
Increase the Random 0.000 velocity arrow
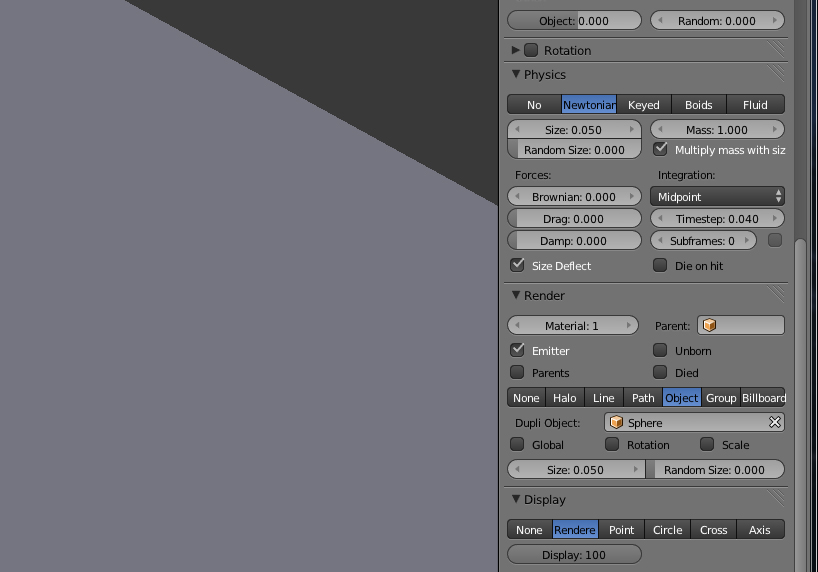click(775, 21)
